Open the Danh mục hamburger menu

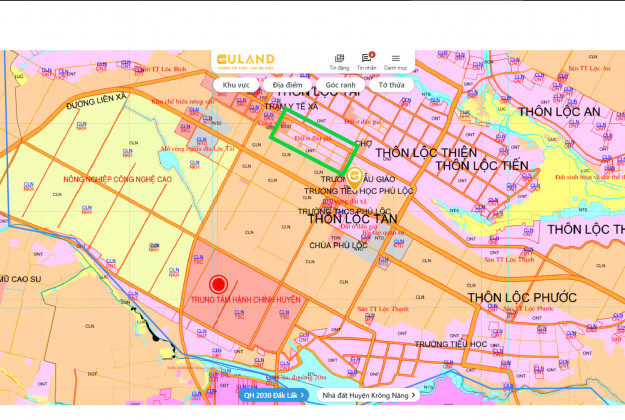pyautogui.click(x=395, y=62)
